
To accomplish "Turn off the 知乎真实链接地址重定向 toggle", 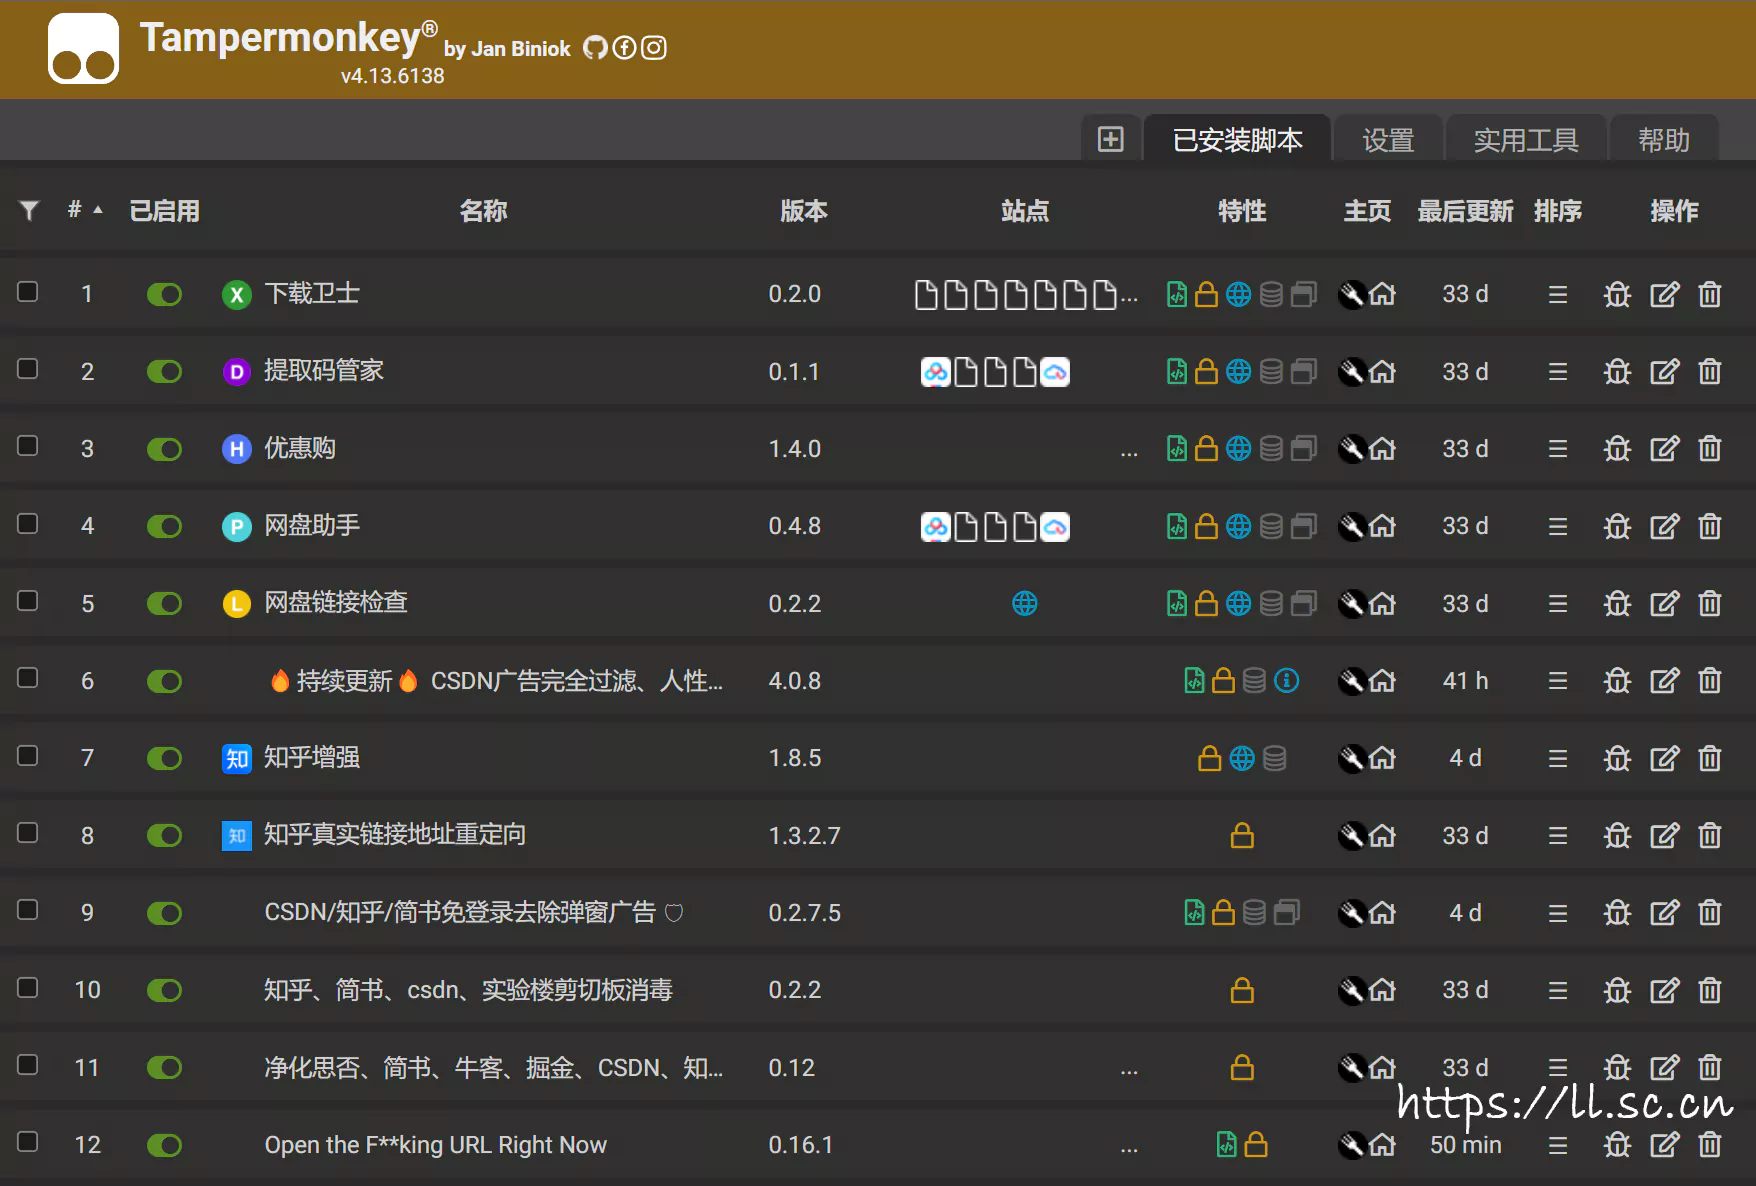I will click(164, 835).
